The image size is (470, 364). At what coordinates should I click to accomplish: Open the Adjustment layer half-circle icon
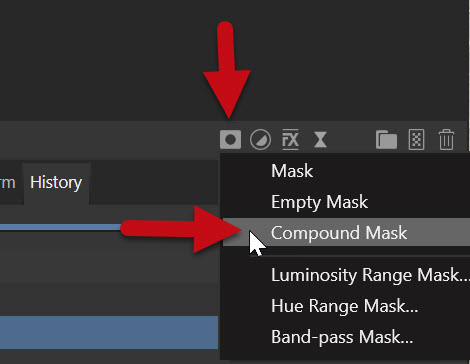[260, 139]
